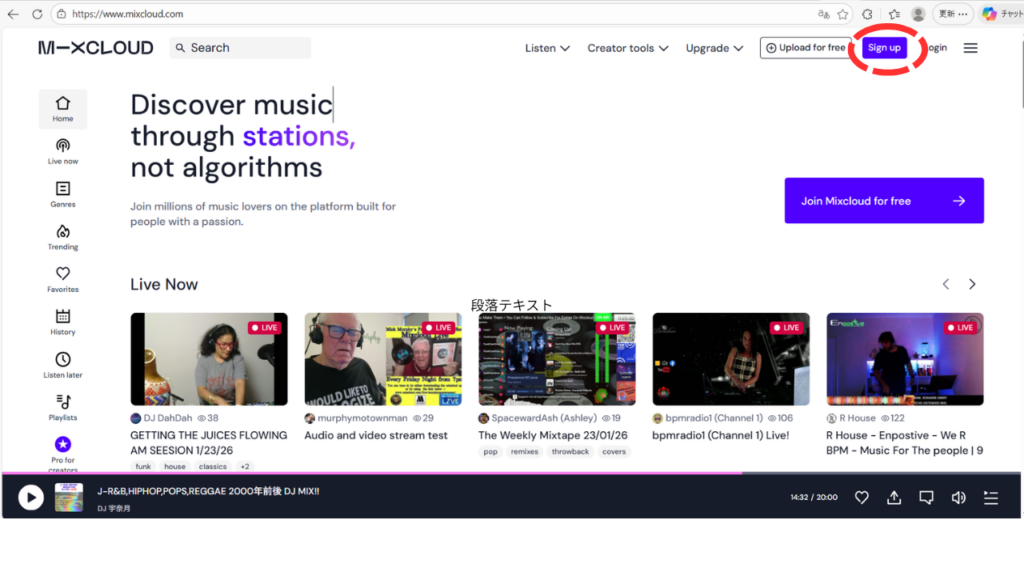
Task: Expand the Creator tools dropdown
Action: [x=627, y=48]
